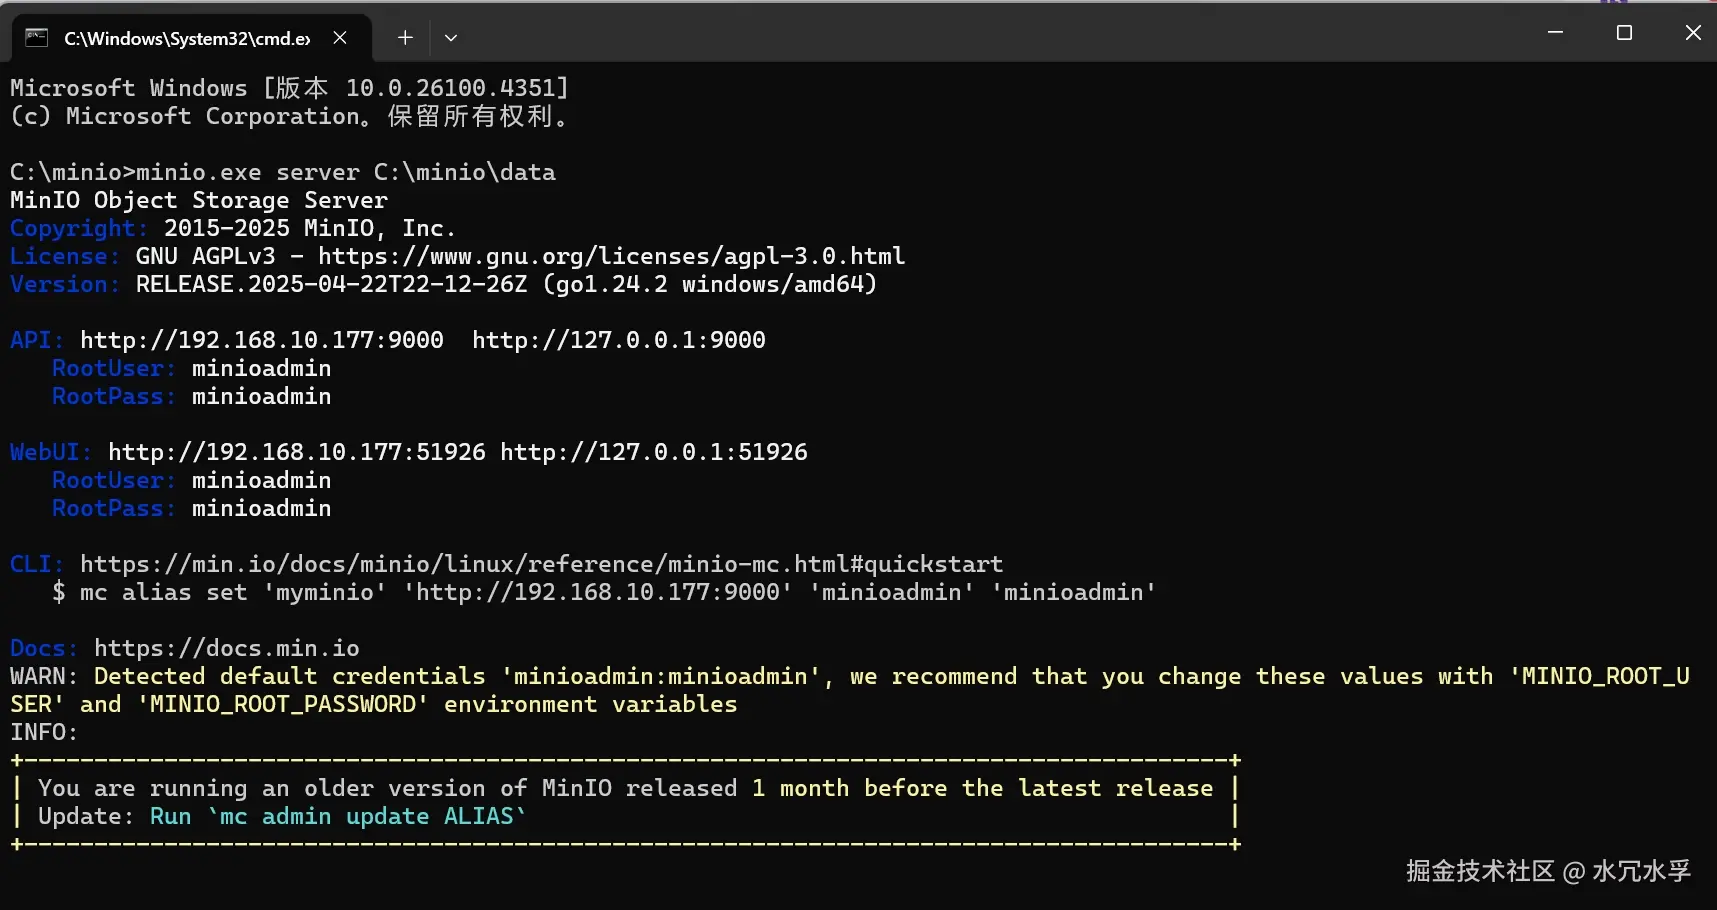Close the terminal window
This screenshot has width=1717, height=910.
point(1692,33)
